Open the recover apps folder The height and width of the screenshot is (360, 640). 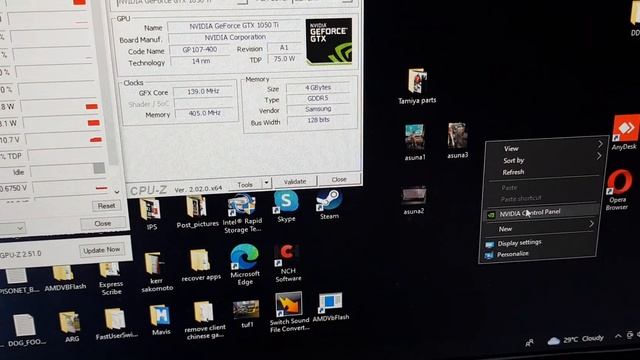[200, 260]
